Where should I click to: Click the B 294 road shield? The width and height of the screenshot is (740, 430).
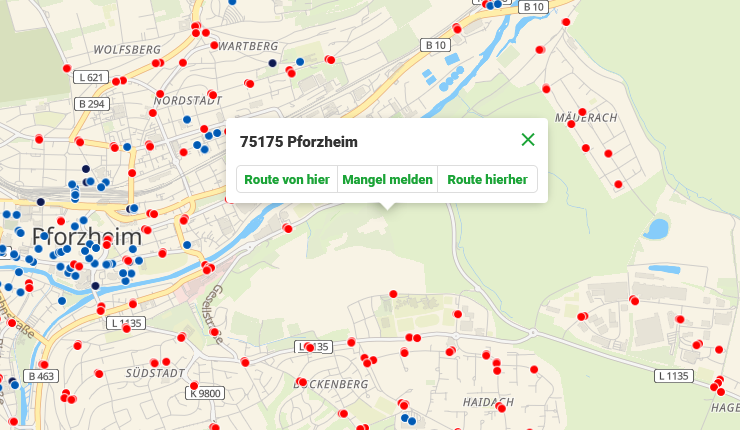pos(90,103)
